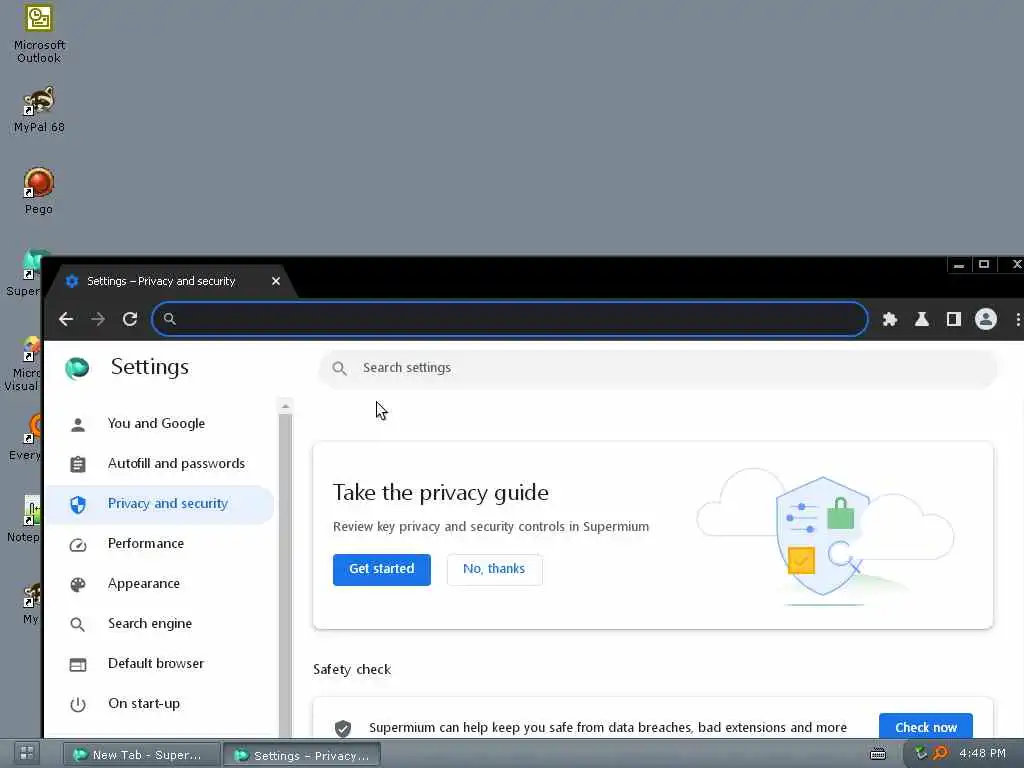Click the Settings page title

(150, 367)
